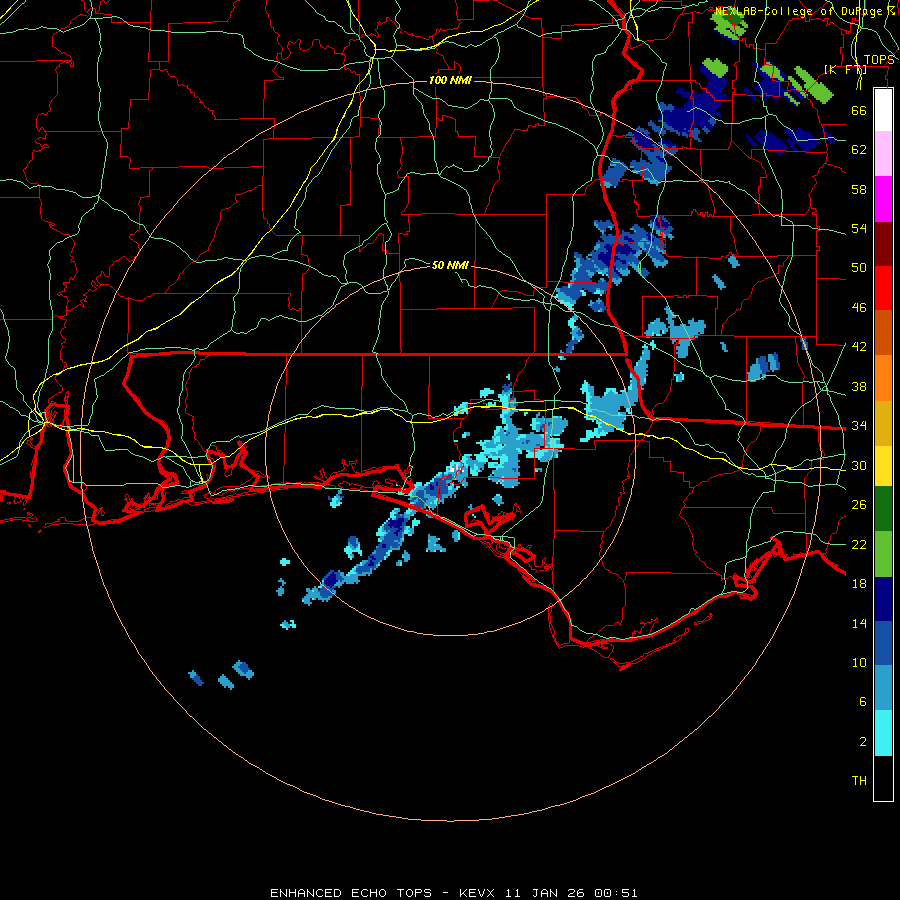This screenshot has height=900, width=900.
Task: Pick the lighter orange legend swatch
Action: coord(883,378)
